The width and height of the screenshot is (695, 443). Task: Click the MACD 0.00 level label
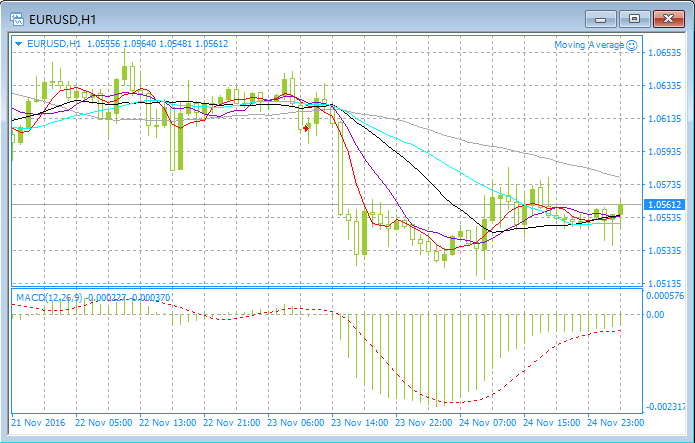(x=656, y=315)
